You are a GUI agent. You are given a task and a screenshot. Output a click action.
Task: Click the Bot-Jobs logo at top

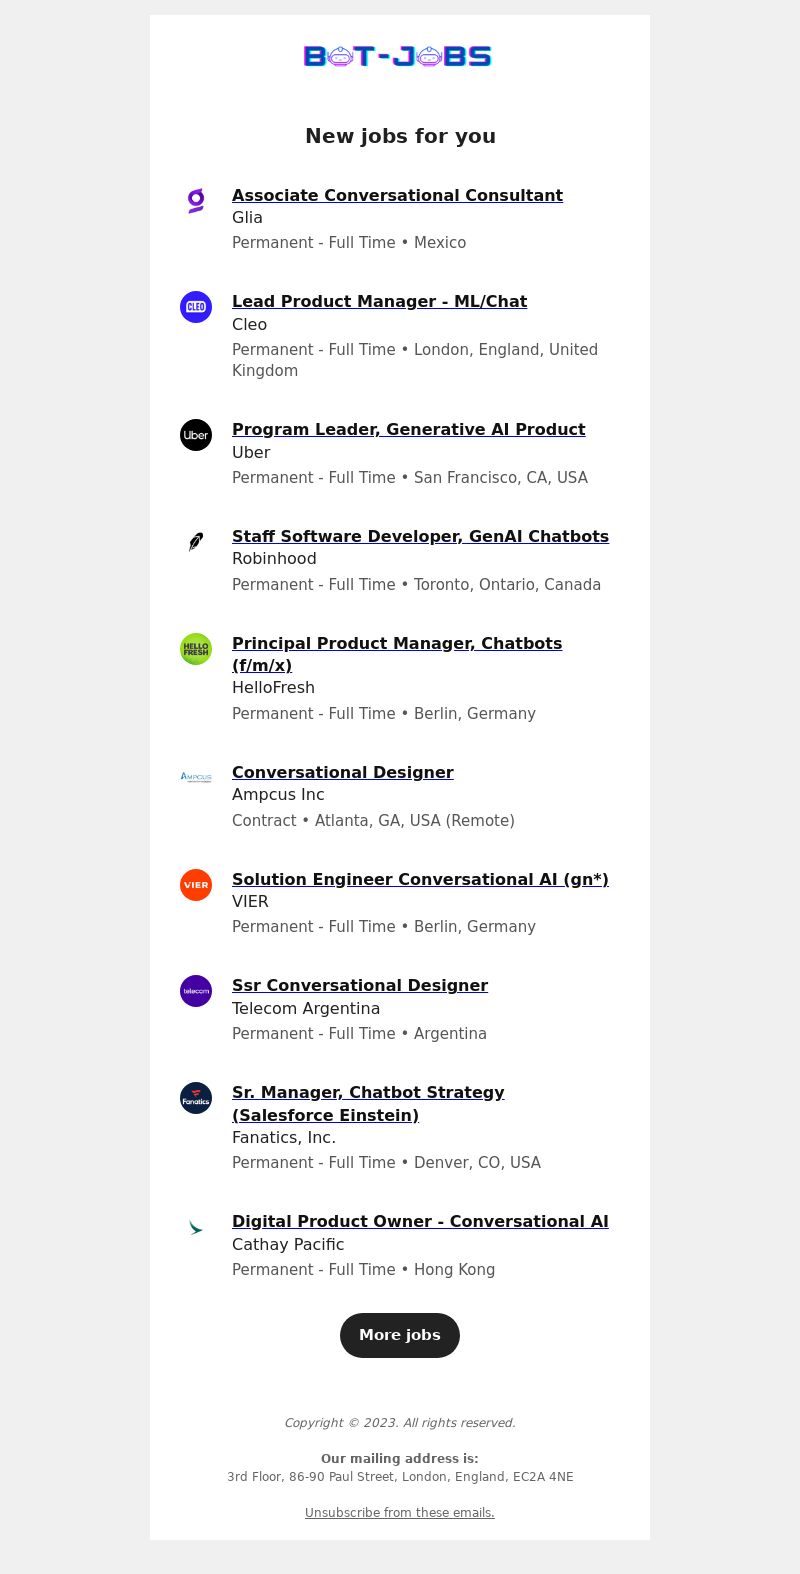(x=398, y=56)
